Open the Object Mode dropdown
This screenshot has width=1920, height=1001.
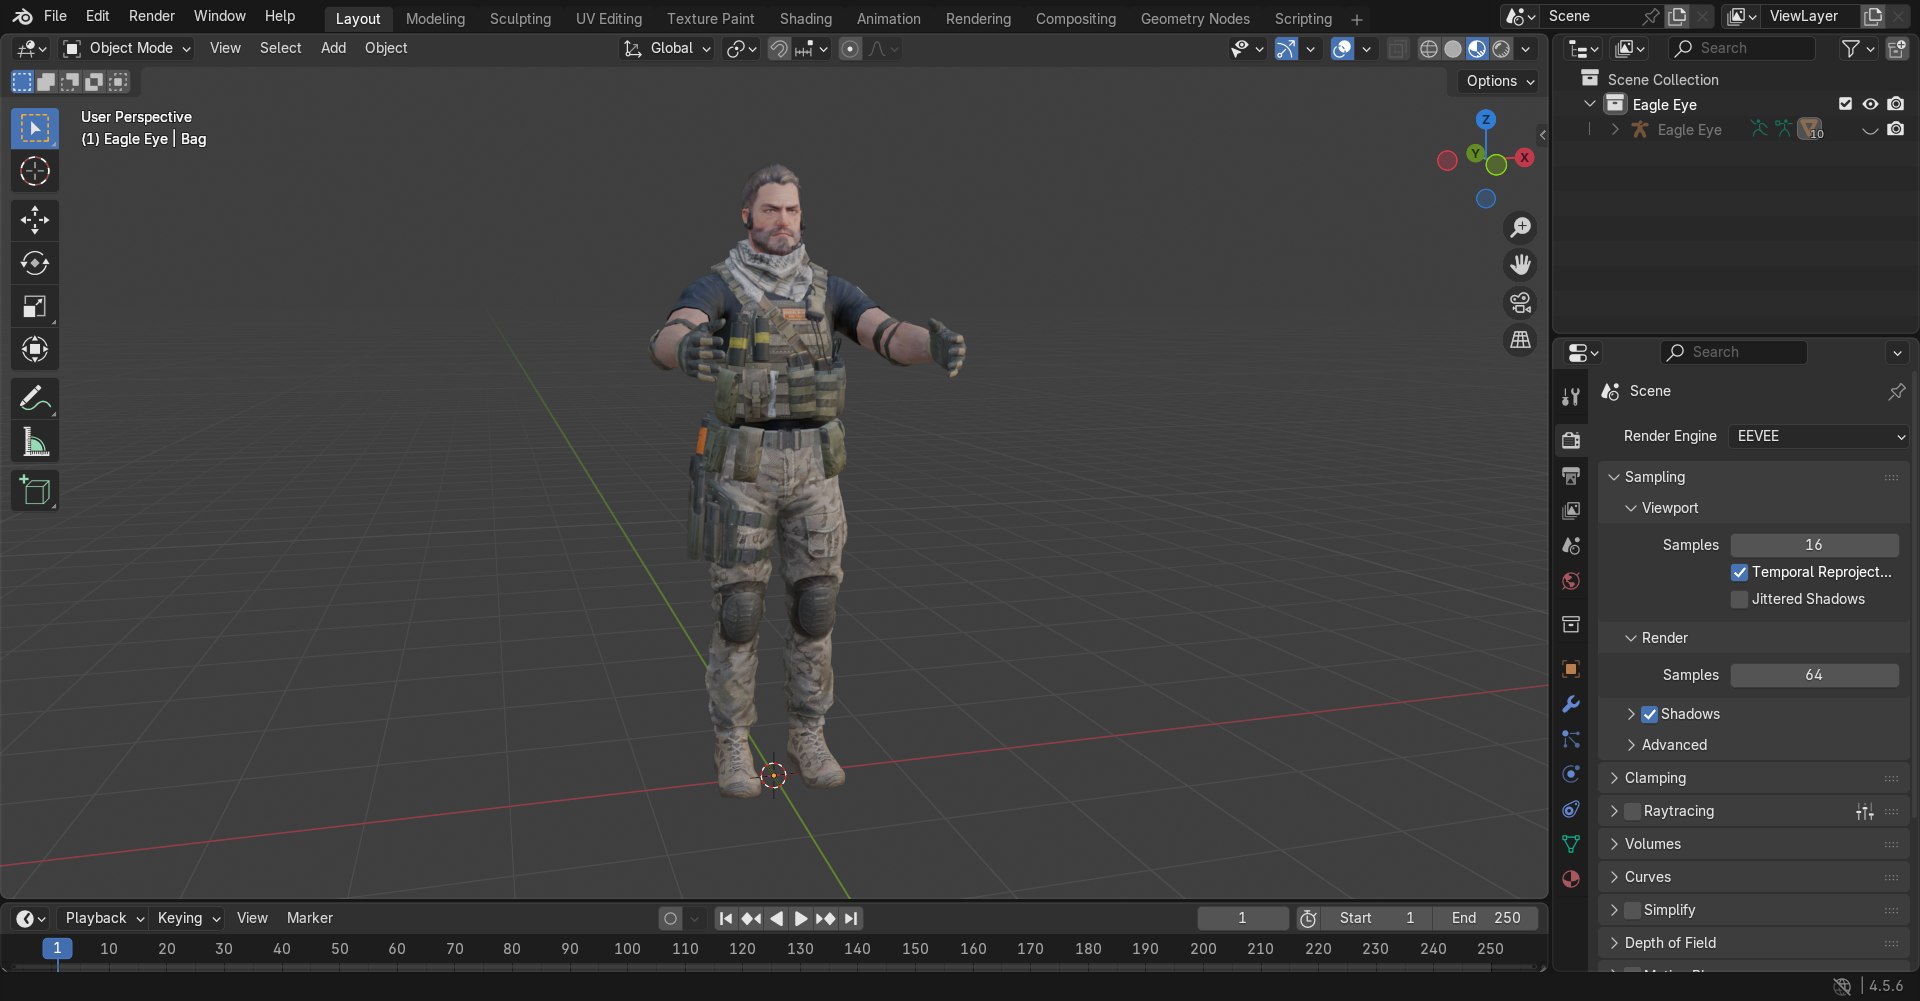click(126, 48)
